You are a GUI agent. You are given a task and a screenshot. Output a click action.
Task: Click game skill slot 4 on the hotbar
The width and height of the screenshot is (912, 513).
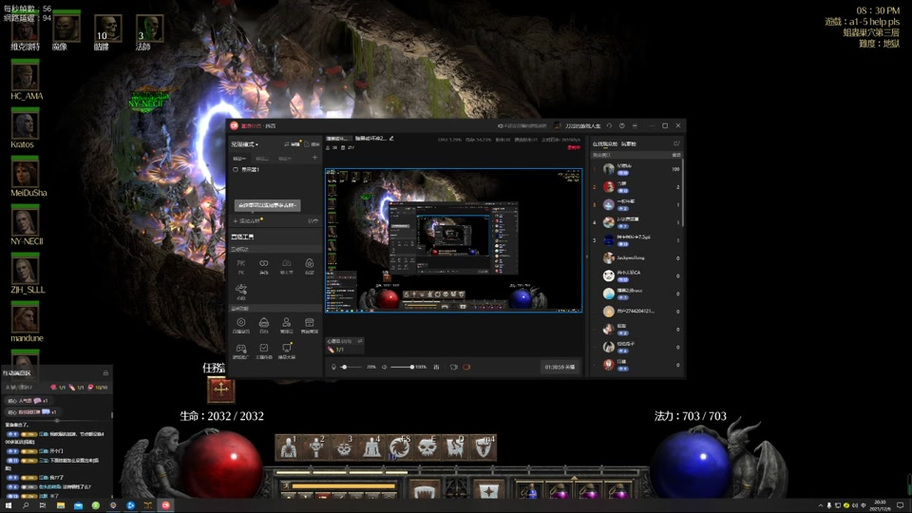click(372, 447)
